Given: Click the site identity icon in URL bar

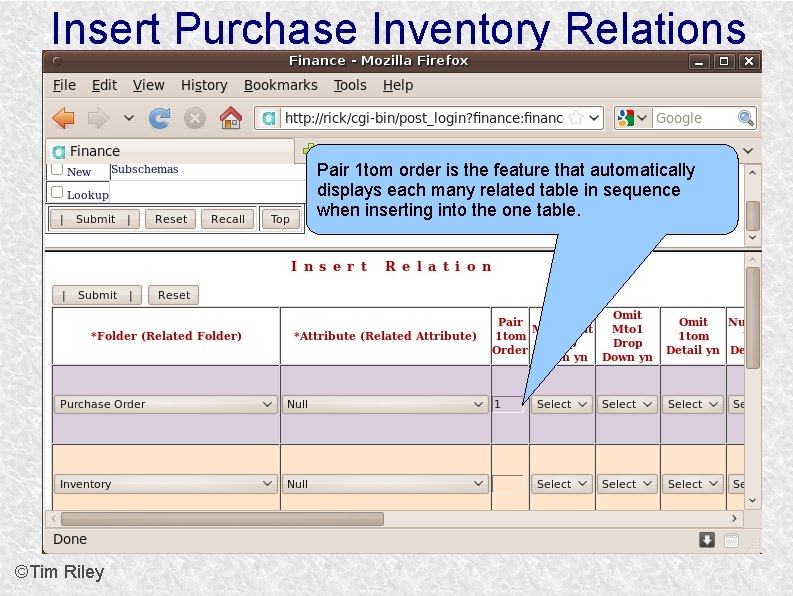Looking at the screenshot, I should tap(269, 118).
